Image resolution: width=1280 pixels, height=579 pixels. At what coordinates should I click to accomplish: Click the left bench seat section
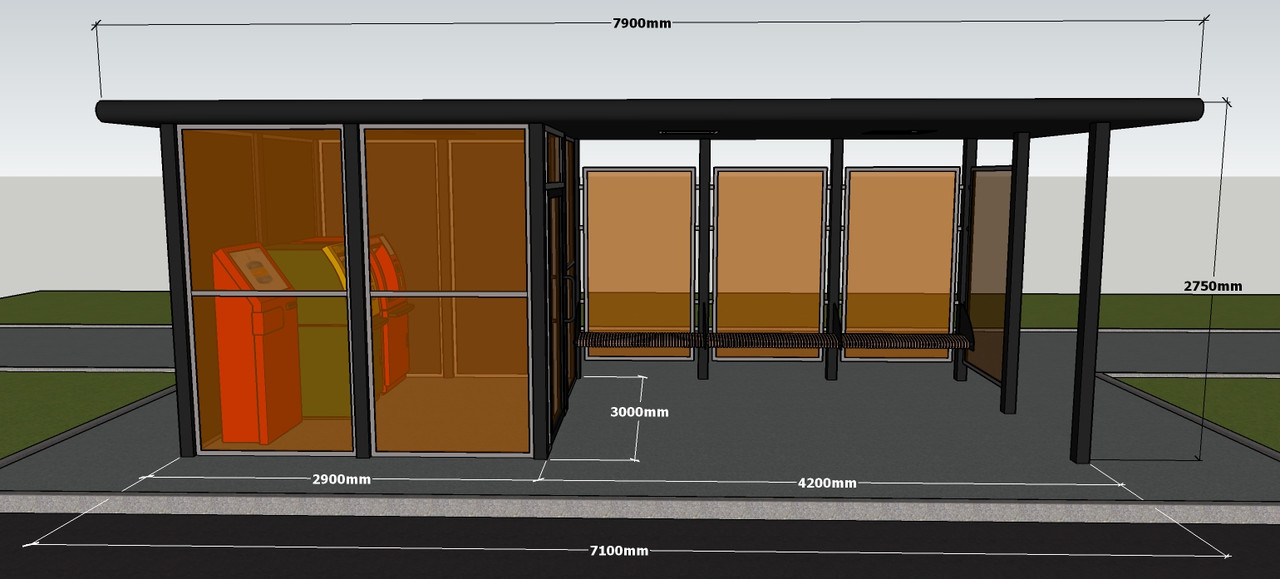[x=639, y=341]
